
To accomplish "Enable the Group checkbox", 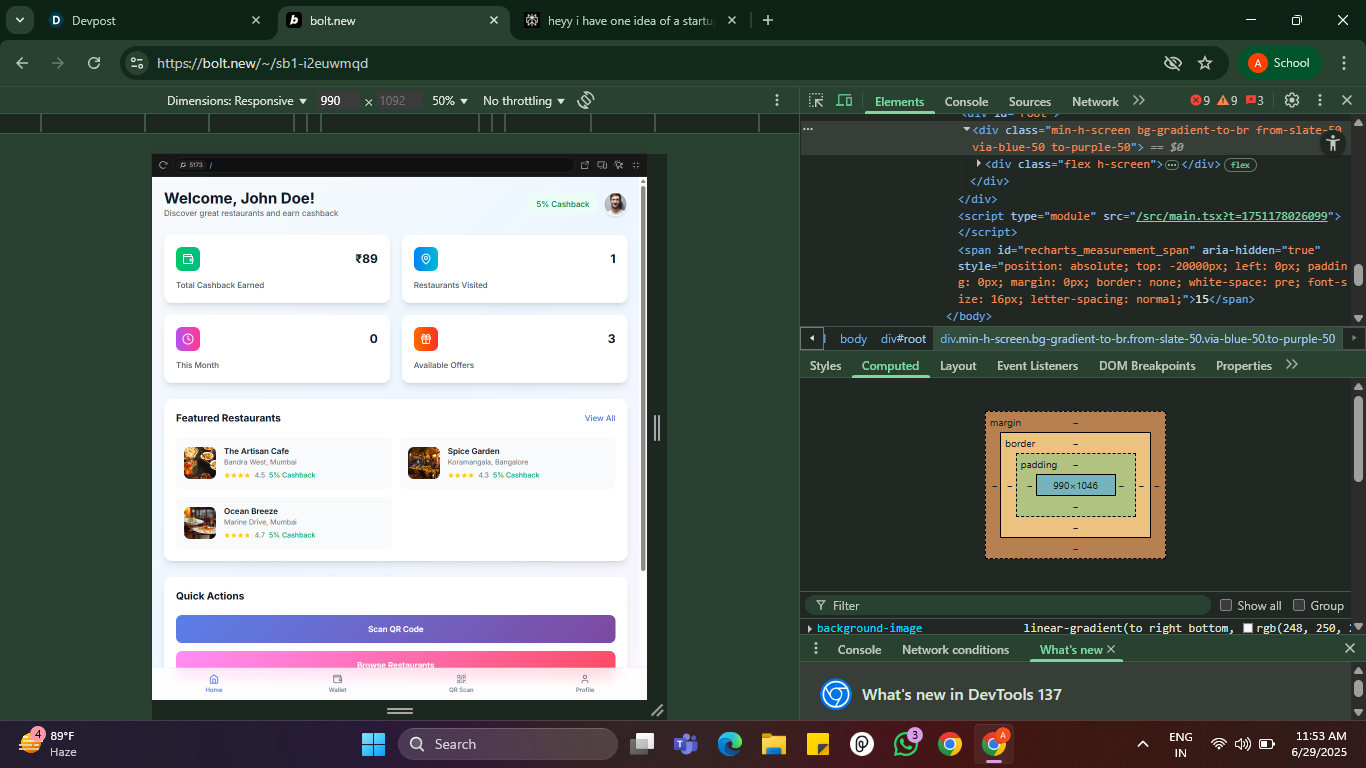I will pos(1299,605).
